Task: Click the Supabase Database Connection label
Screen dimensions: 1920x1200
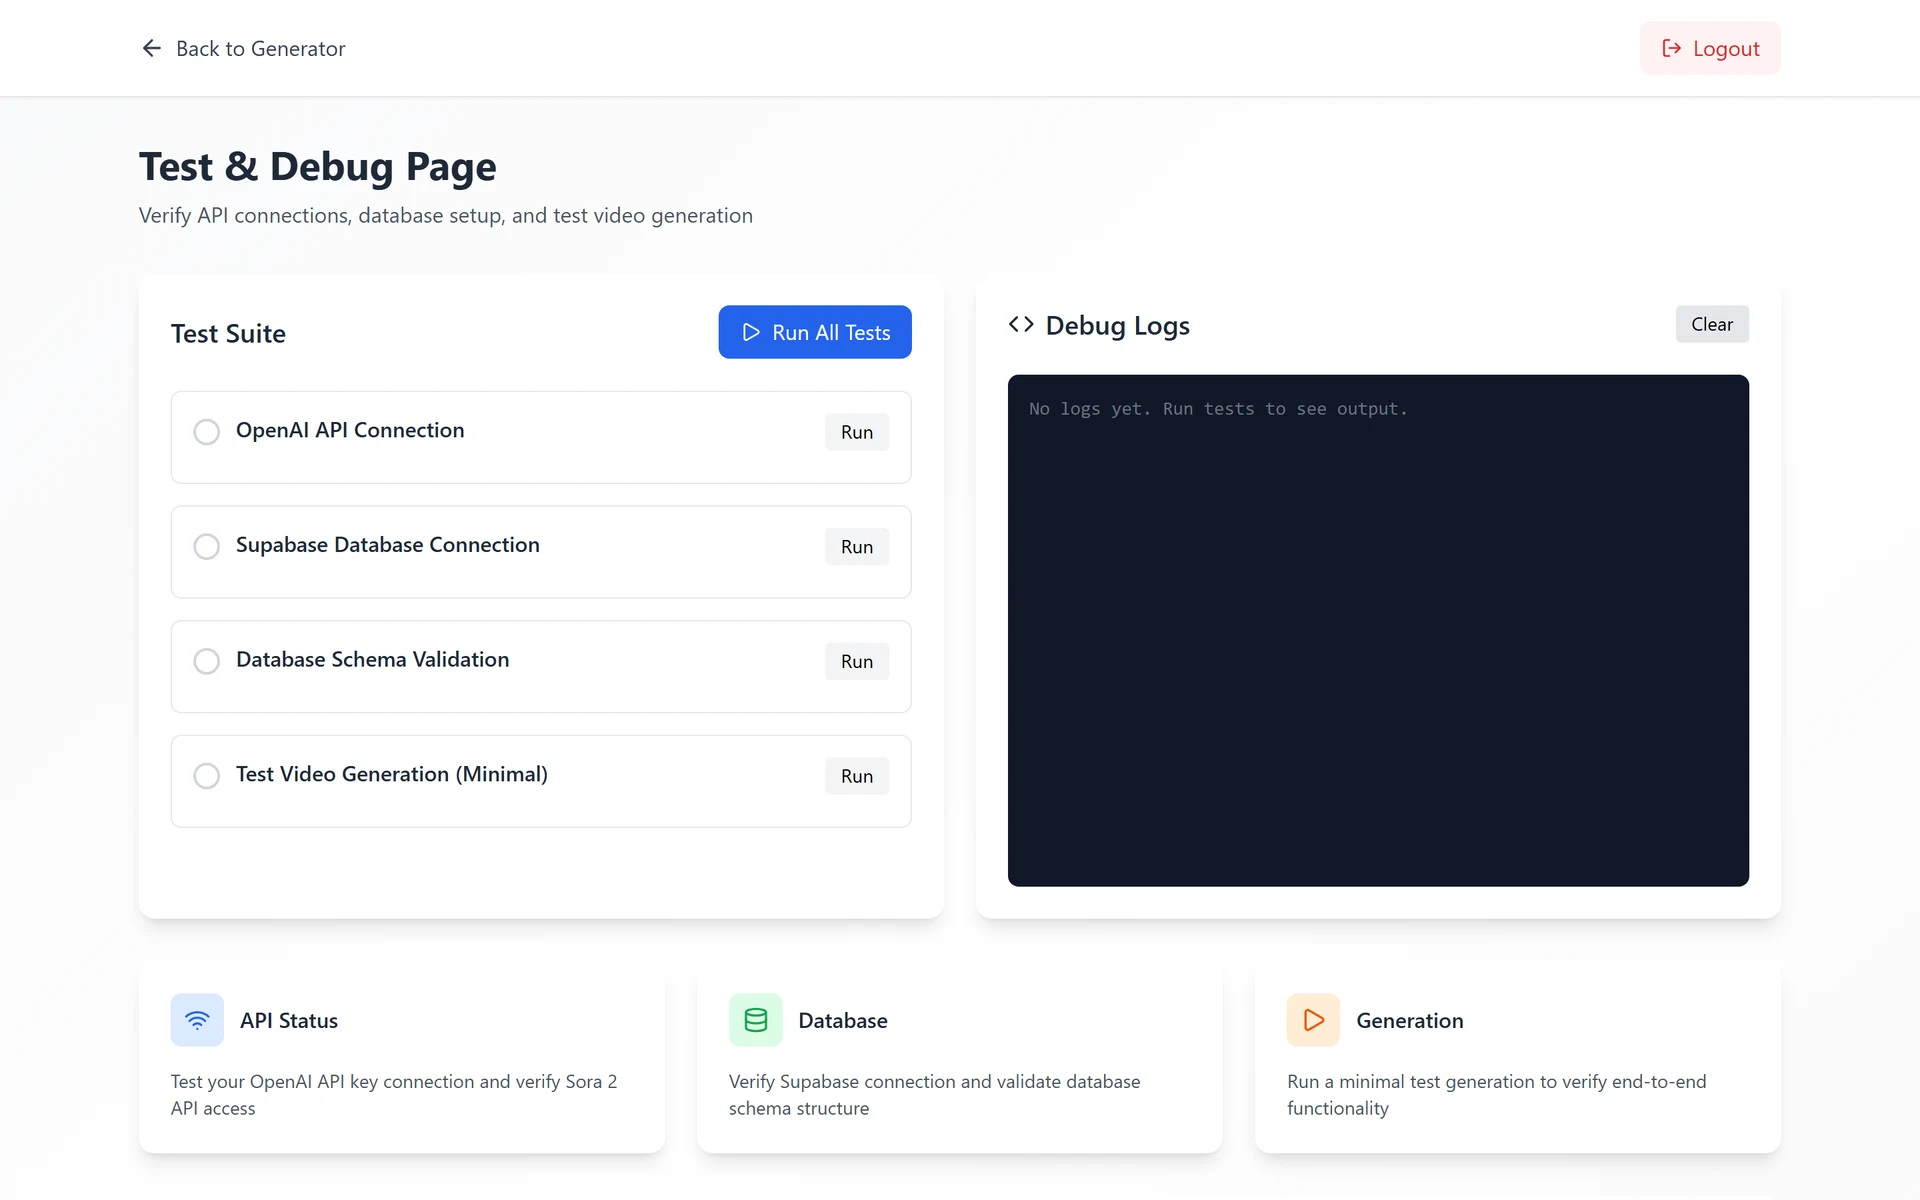Action: click(x=388, y=545)
